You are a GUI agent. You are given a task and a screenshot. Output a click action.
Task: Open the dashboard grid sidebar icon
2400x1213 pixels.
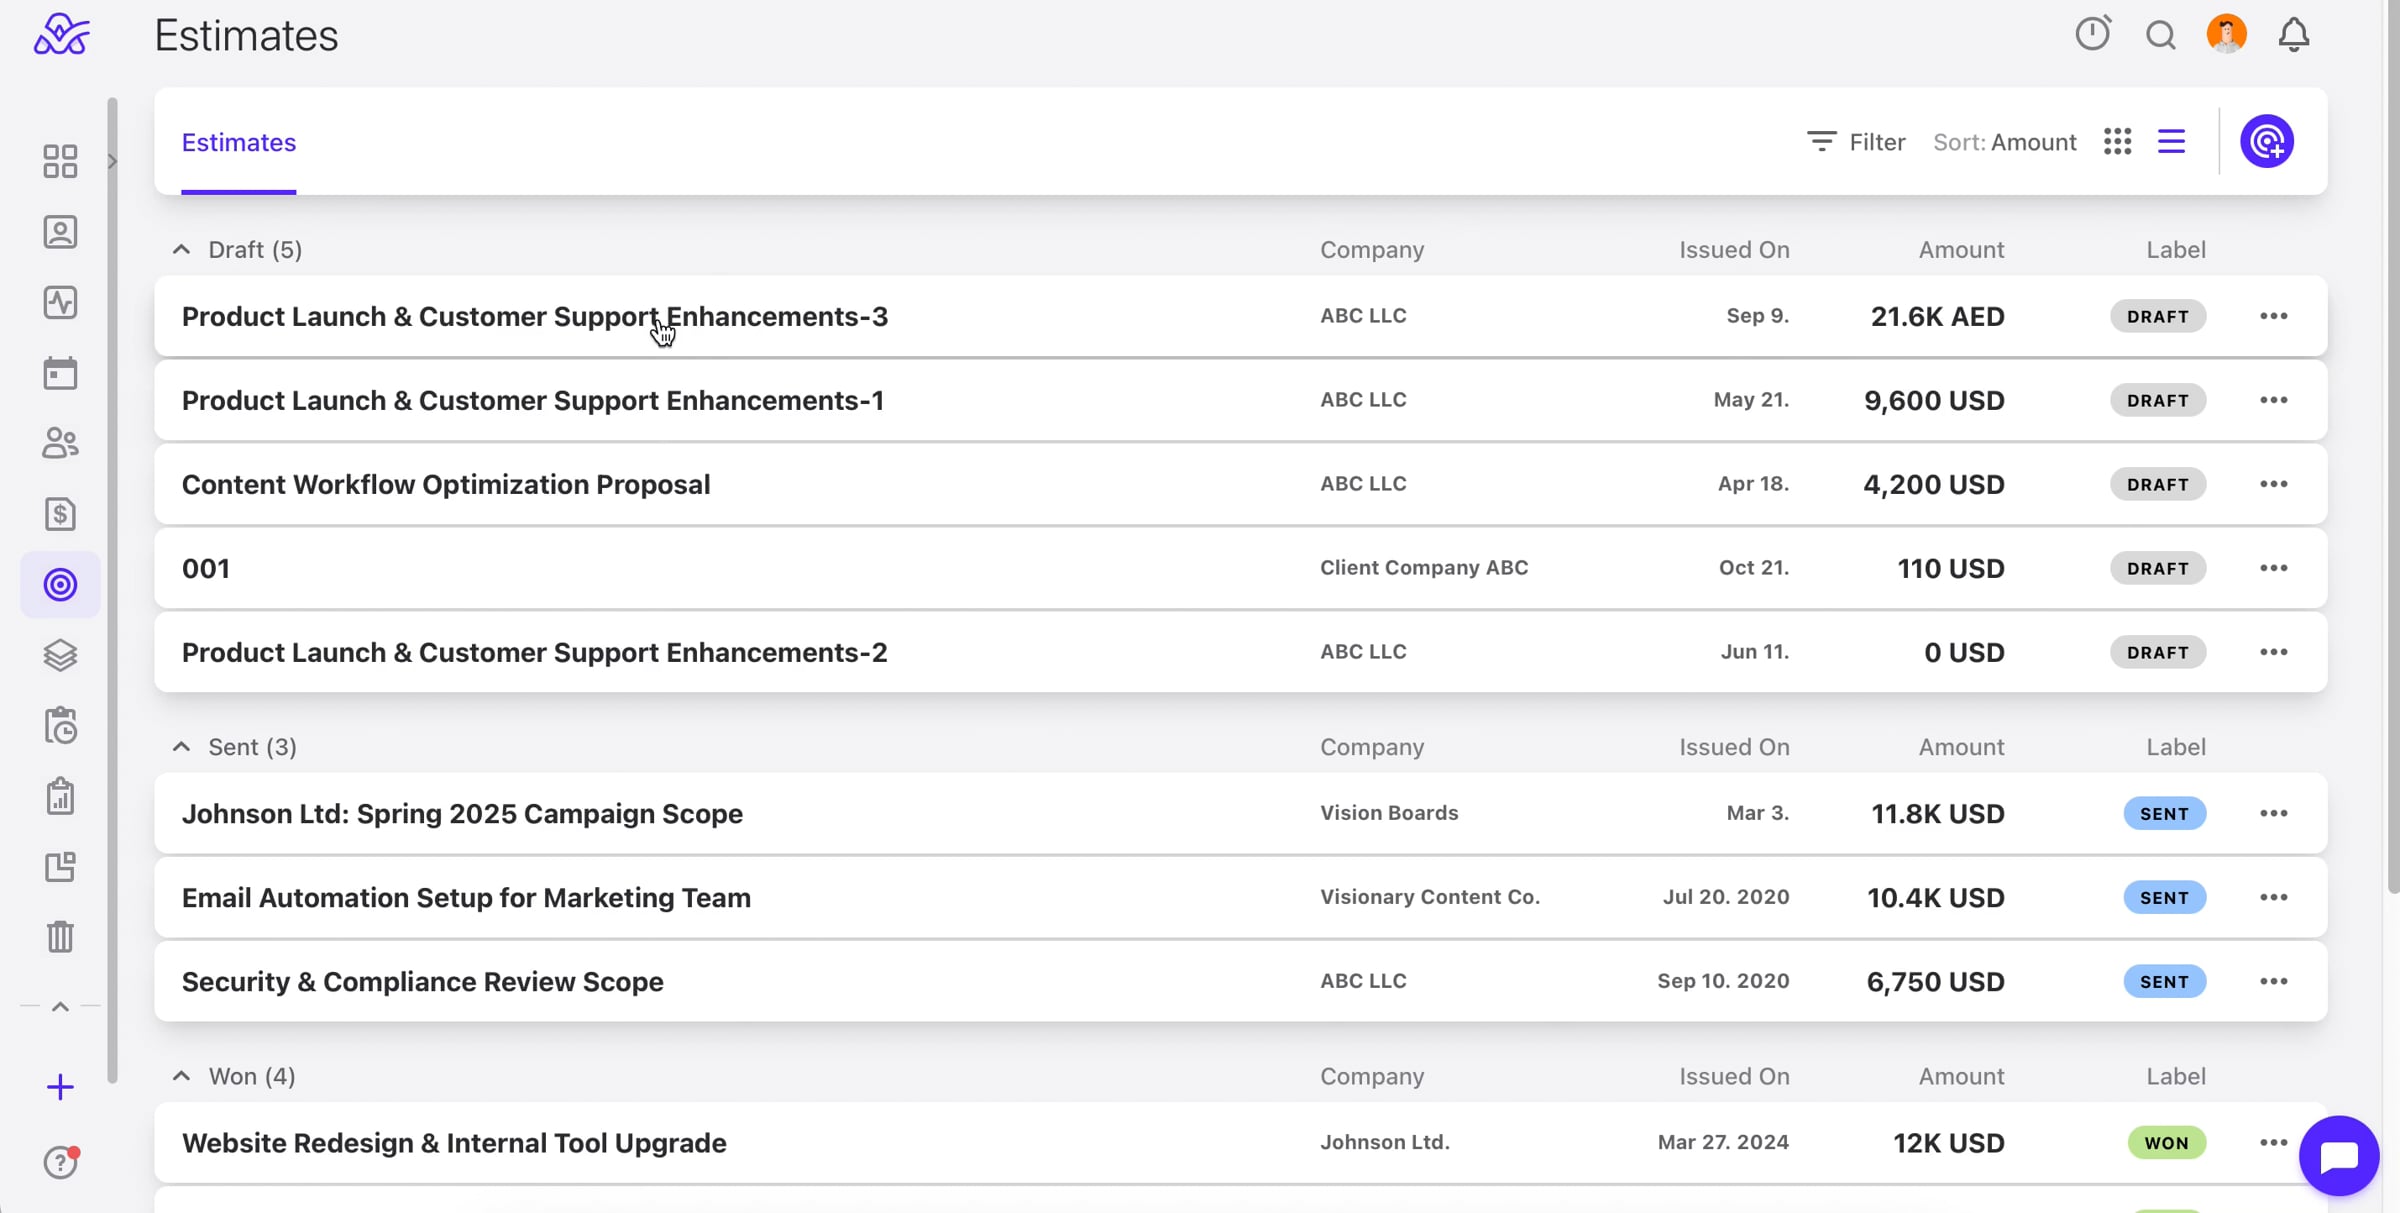[x=60, y=161]
